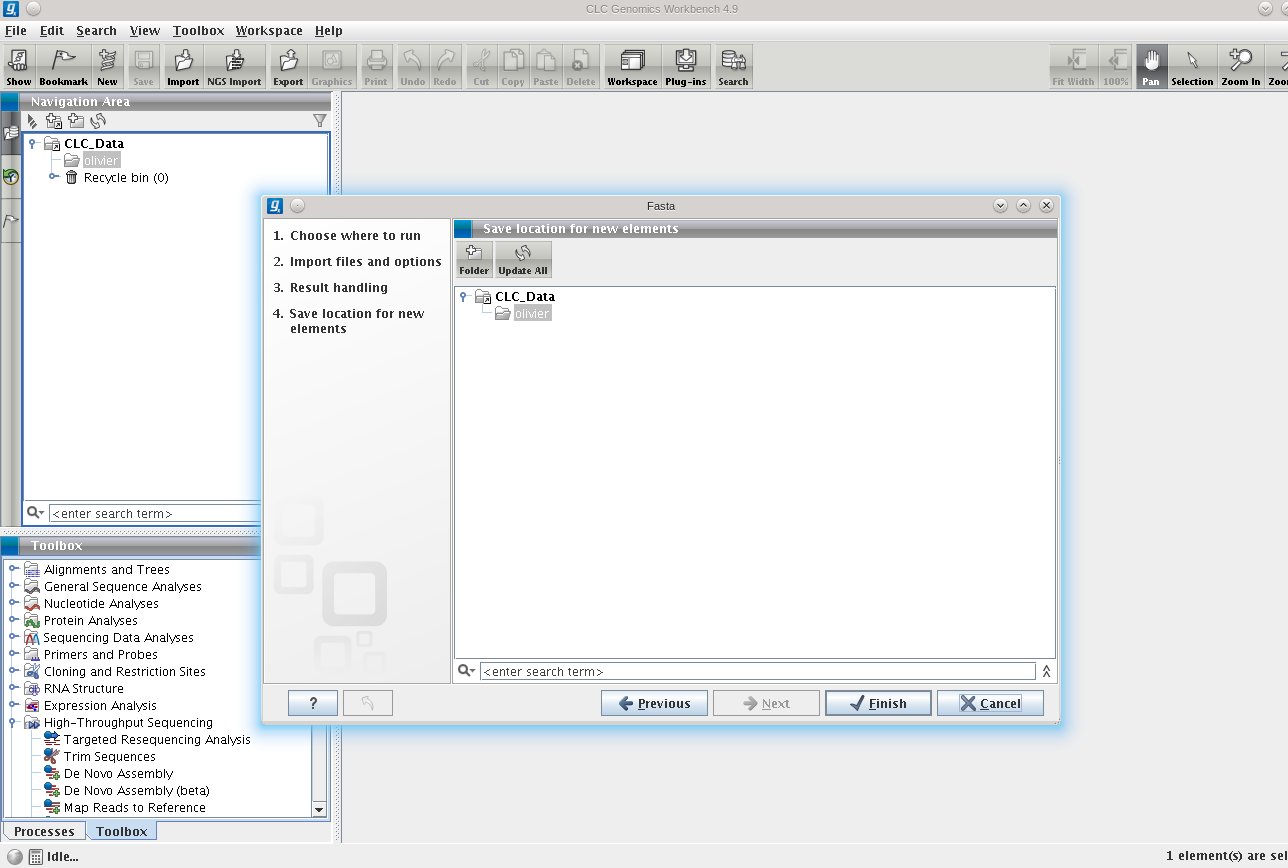Collapse CLC_Data node in the Fasta dialog
1288x868 pixels.
[x=464, y=296]
